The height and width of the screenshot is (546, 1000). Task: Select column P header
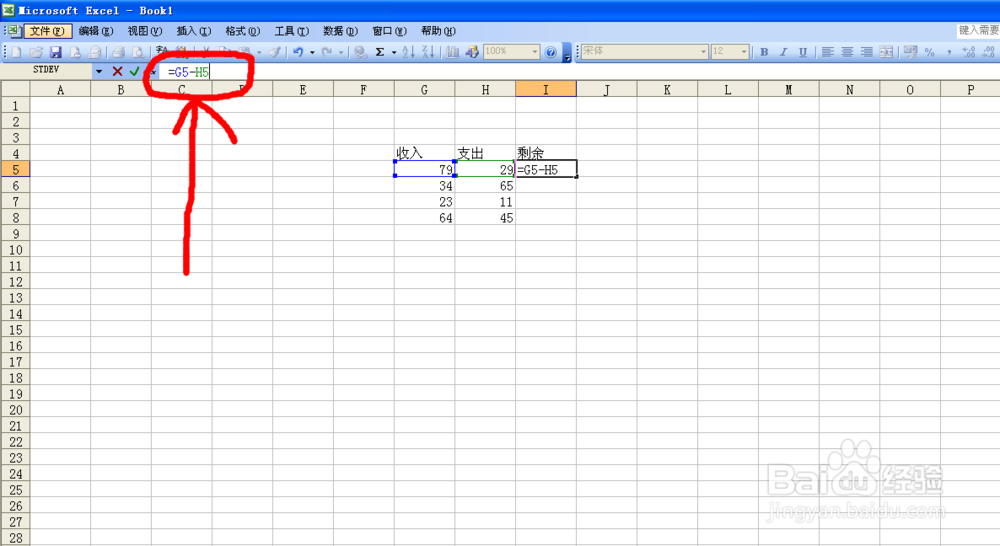(970, 89)
